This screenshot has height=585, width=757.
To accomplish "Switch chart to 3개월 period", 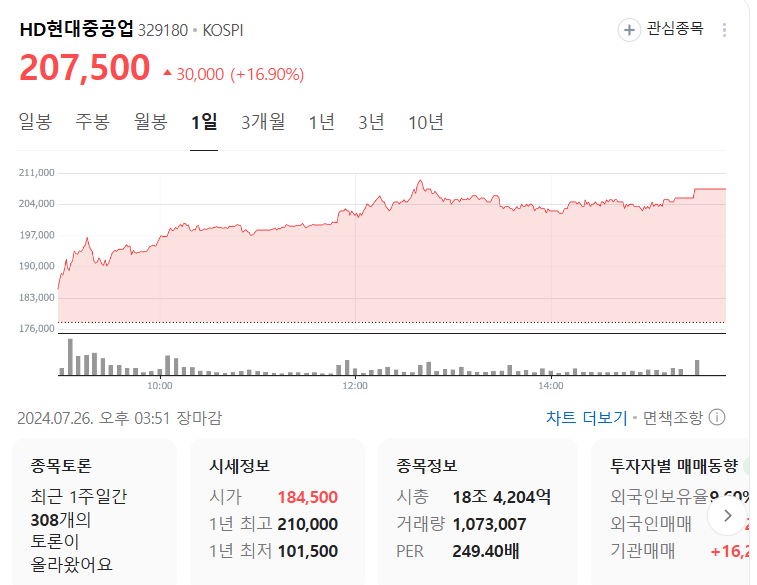I will click(x=263, y=122).
